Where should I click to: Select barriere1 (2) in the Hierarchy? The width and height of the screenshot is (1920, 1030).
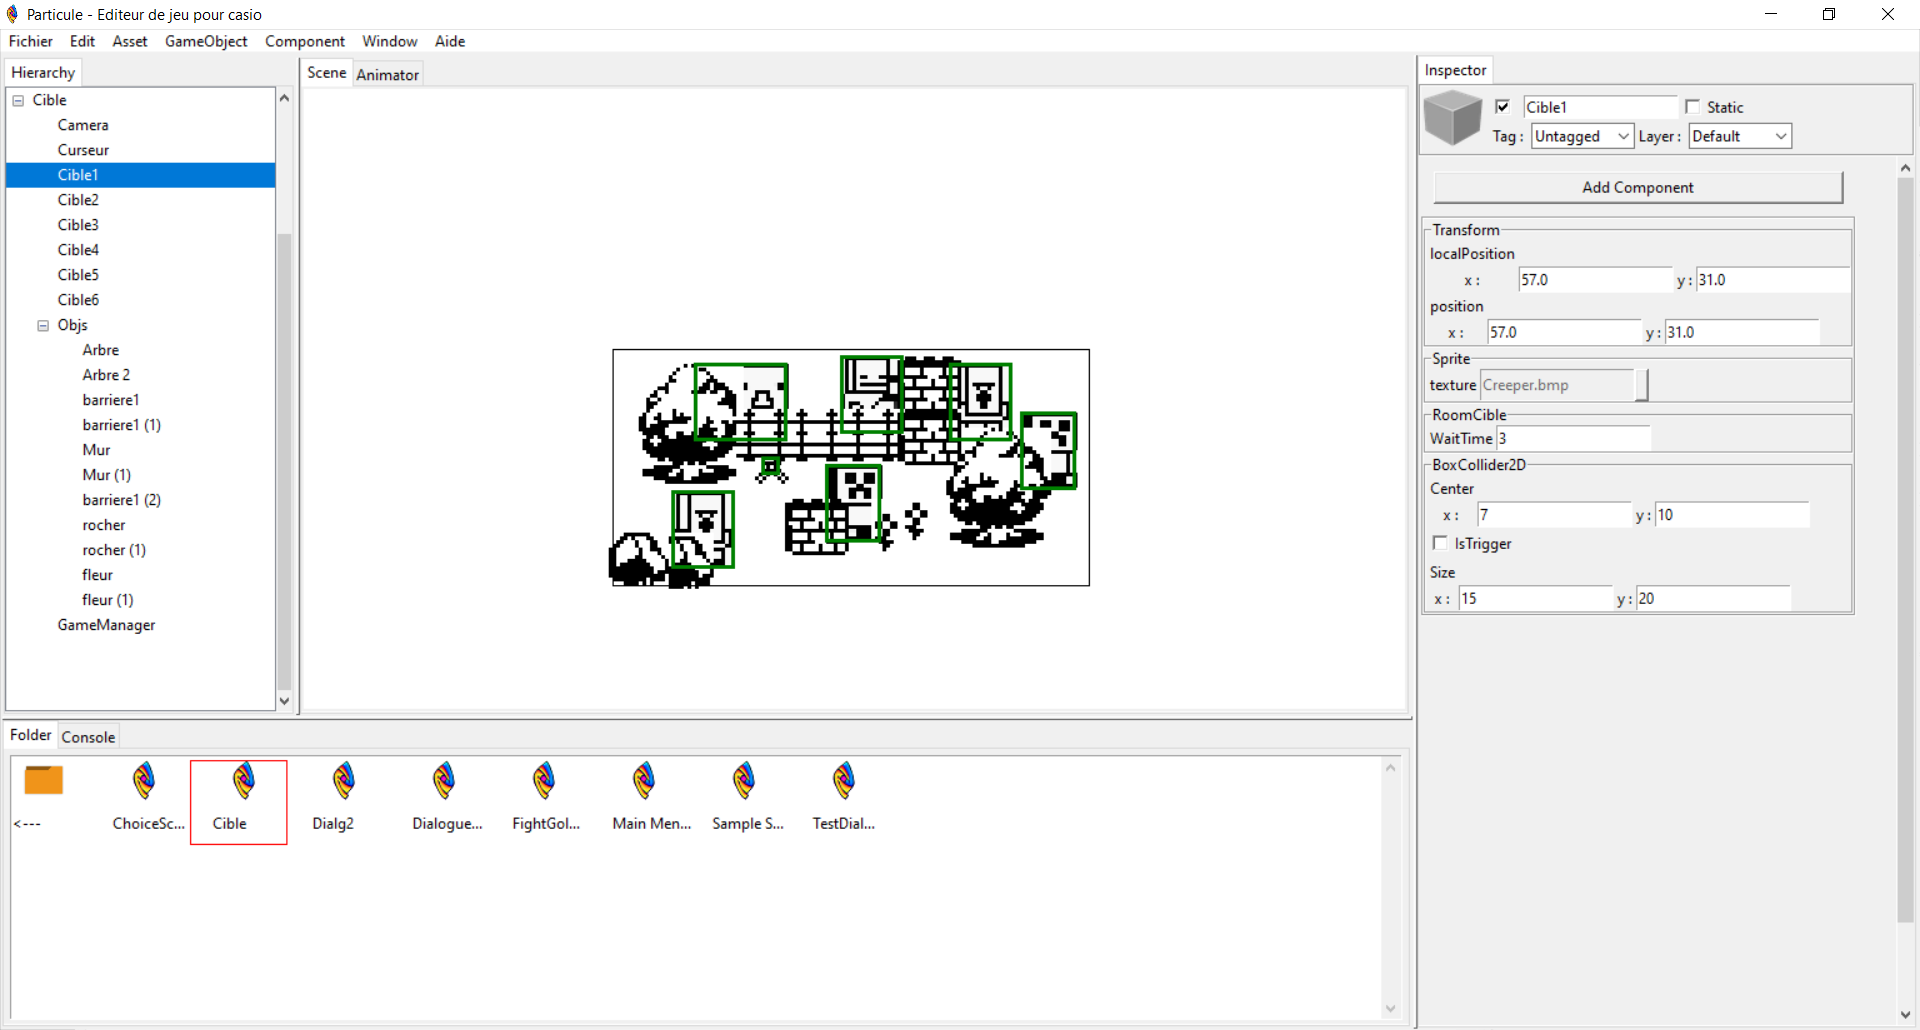122,500
